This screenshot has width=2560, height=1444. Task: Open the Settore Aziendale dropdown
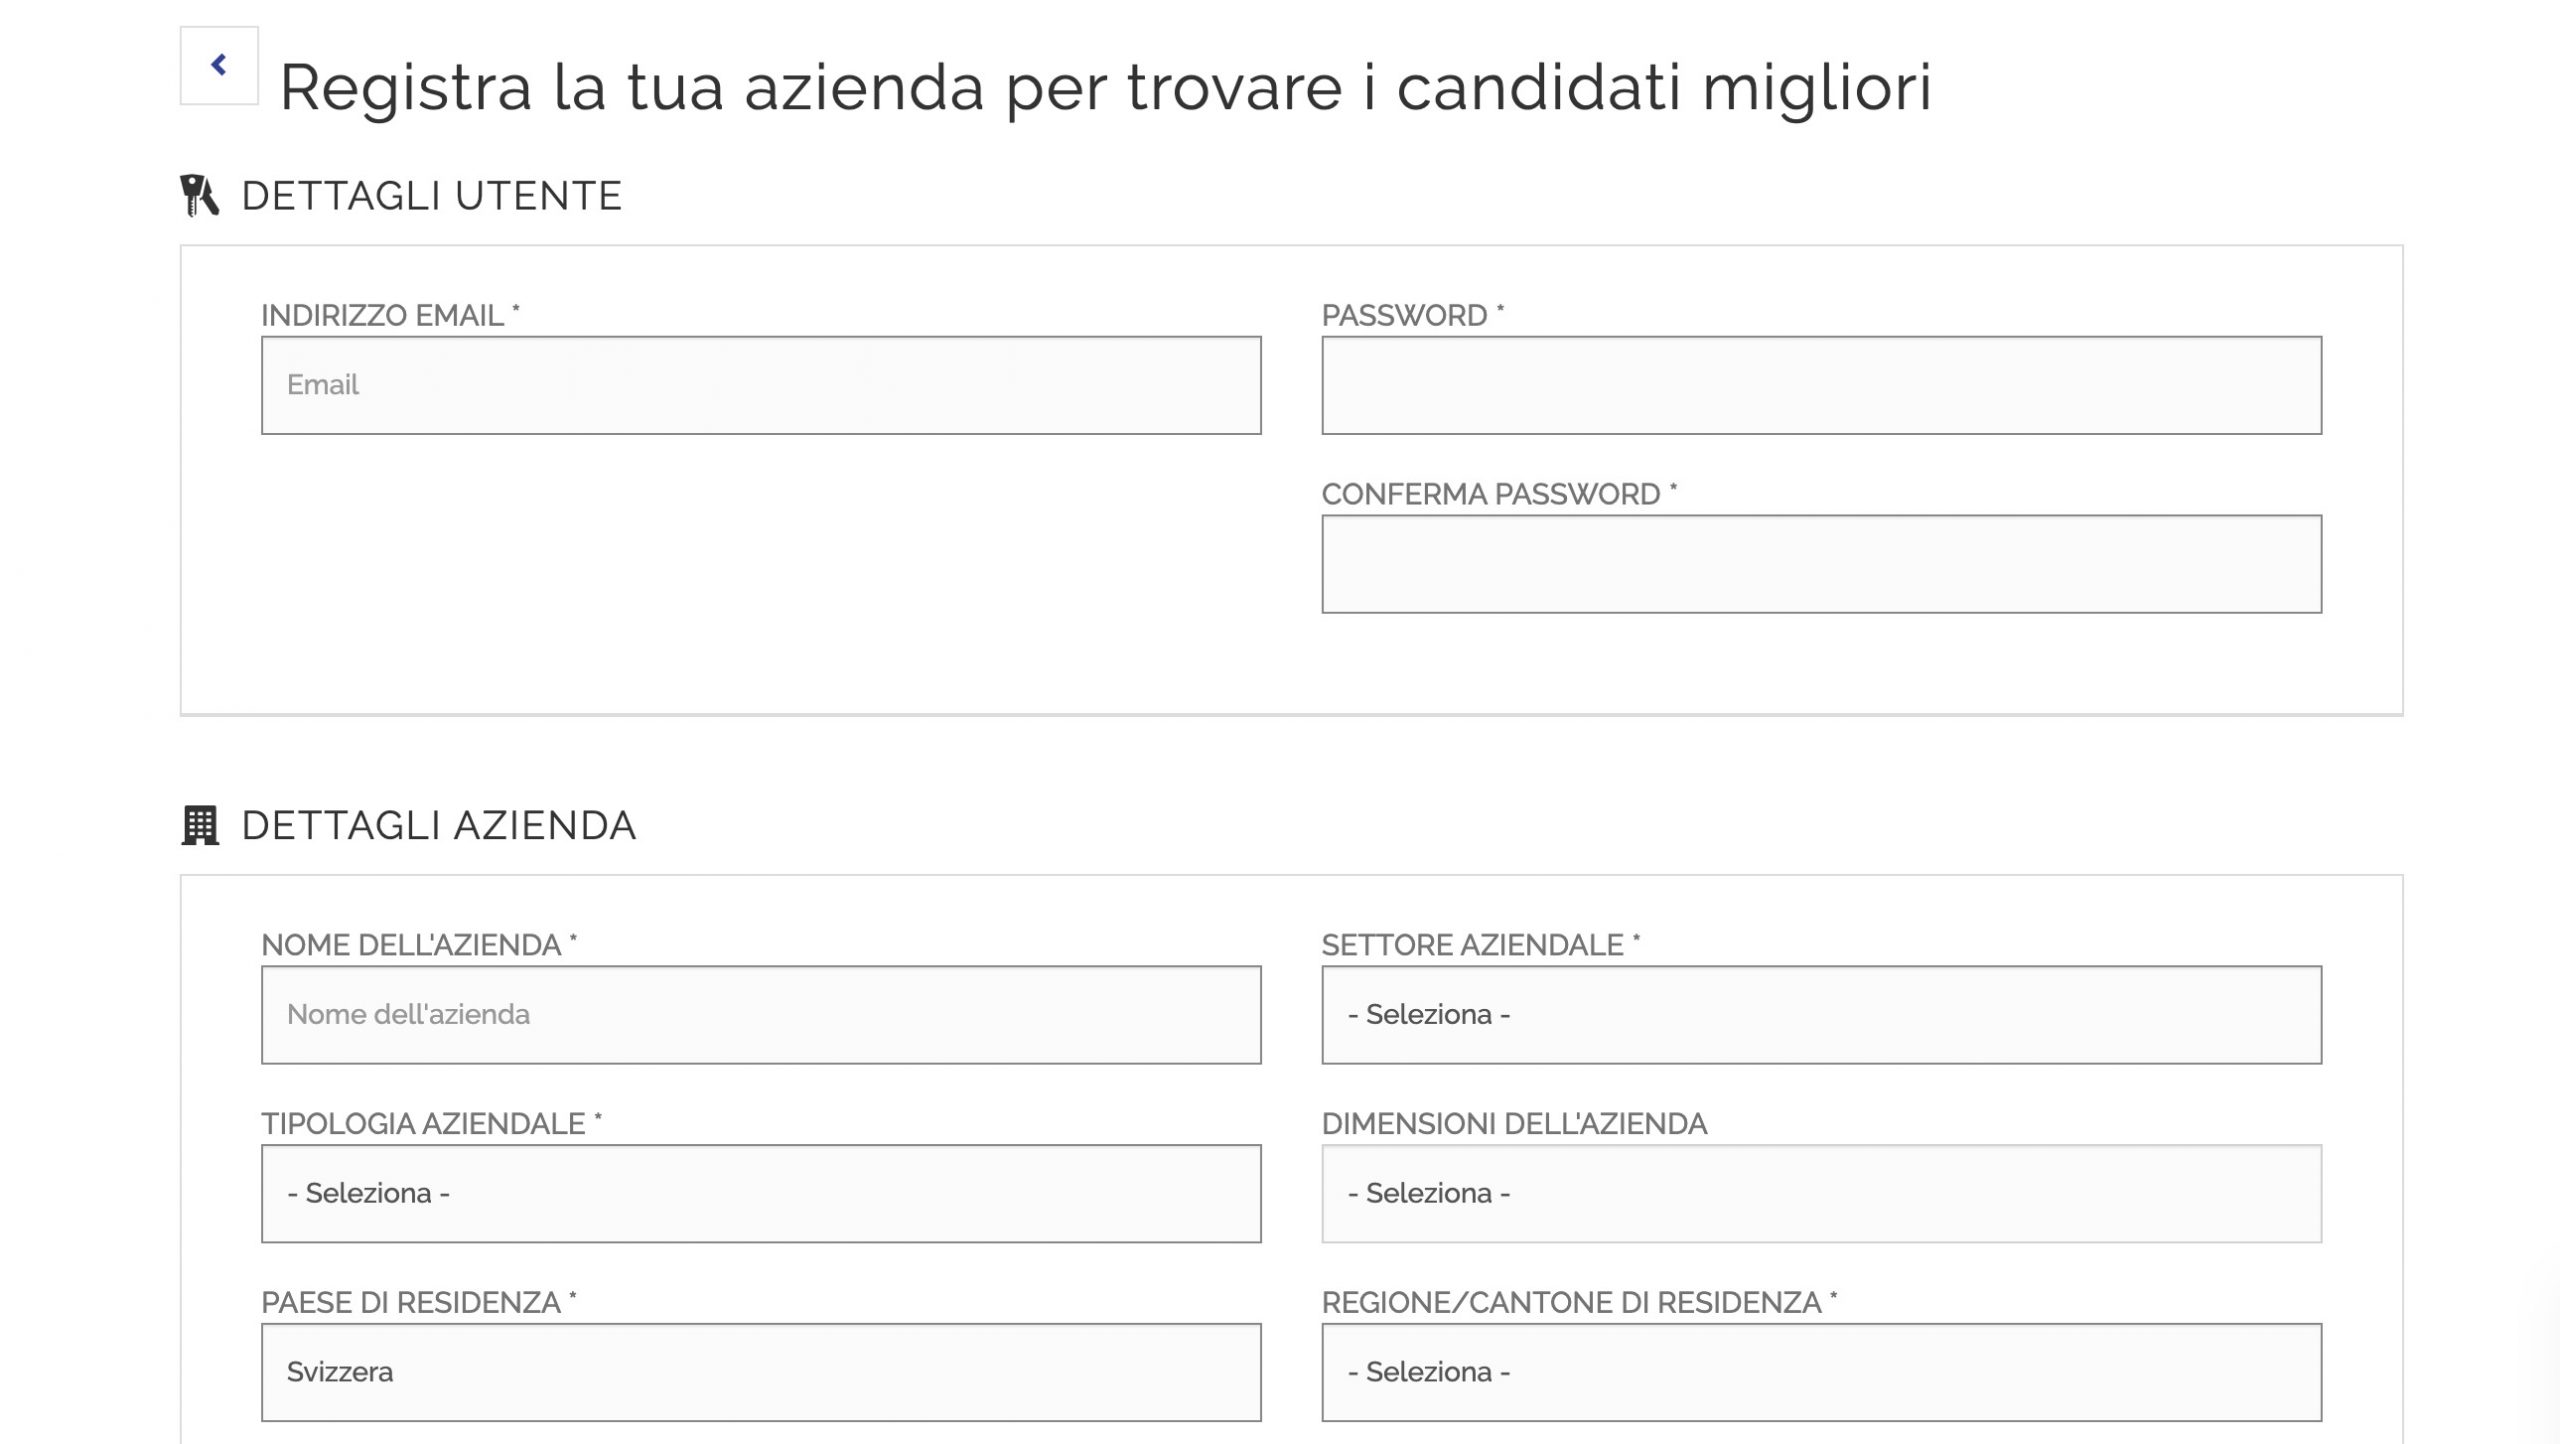pyautogui.click(x=1821, y=1015)
